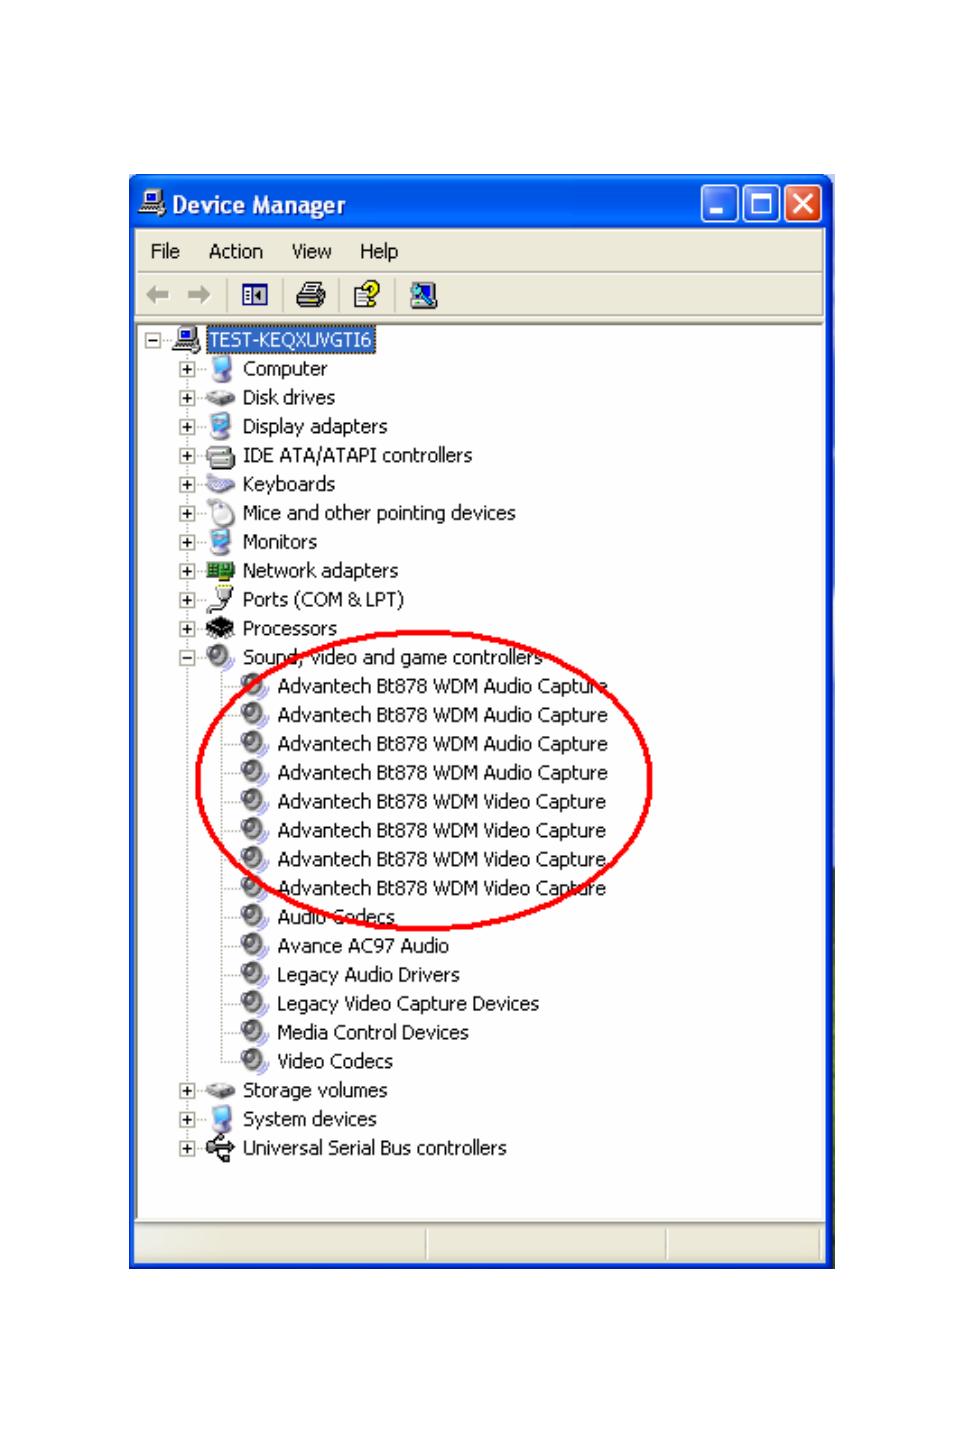Expand the Display adapters node

pyautogui.click(x=187, y=427)
